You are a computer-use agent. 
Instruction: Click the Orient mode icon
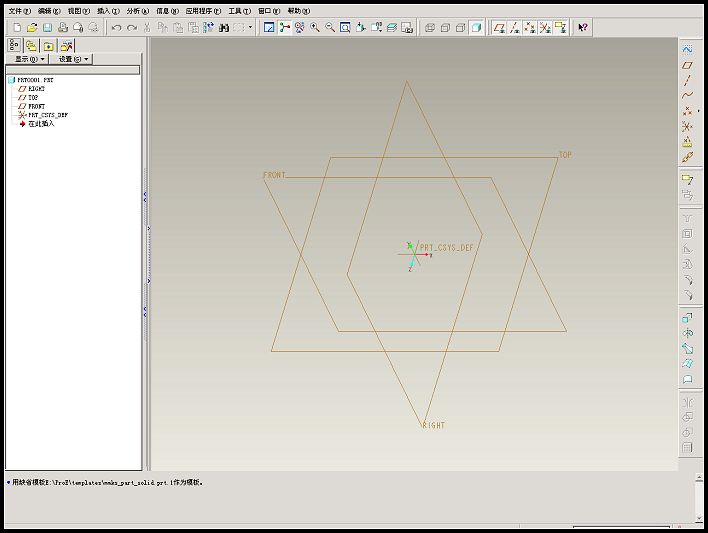pyautogui.click(x=299, y=28)
